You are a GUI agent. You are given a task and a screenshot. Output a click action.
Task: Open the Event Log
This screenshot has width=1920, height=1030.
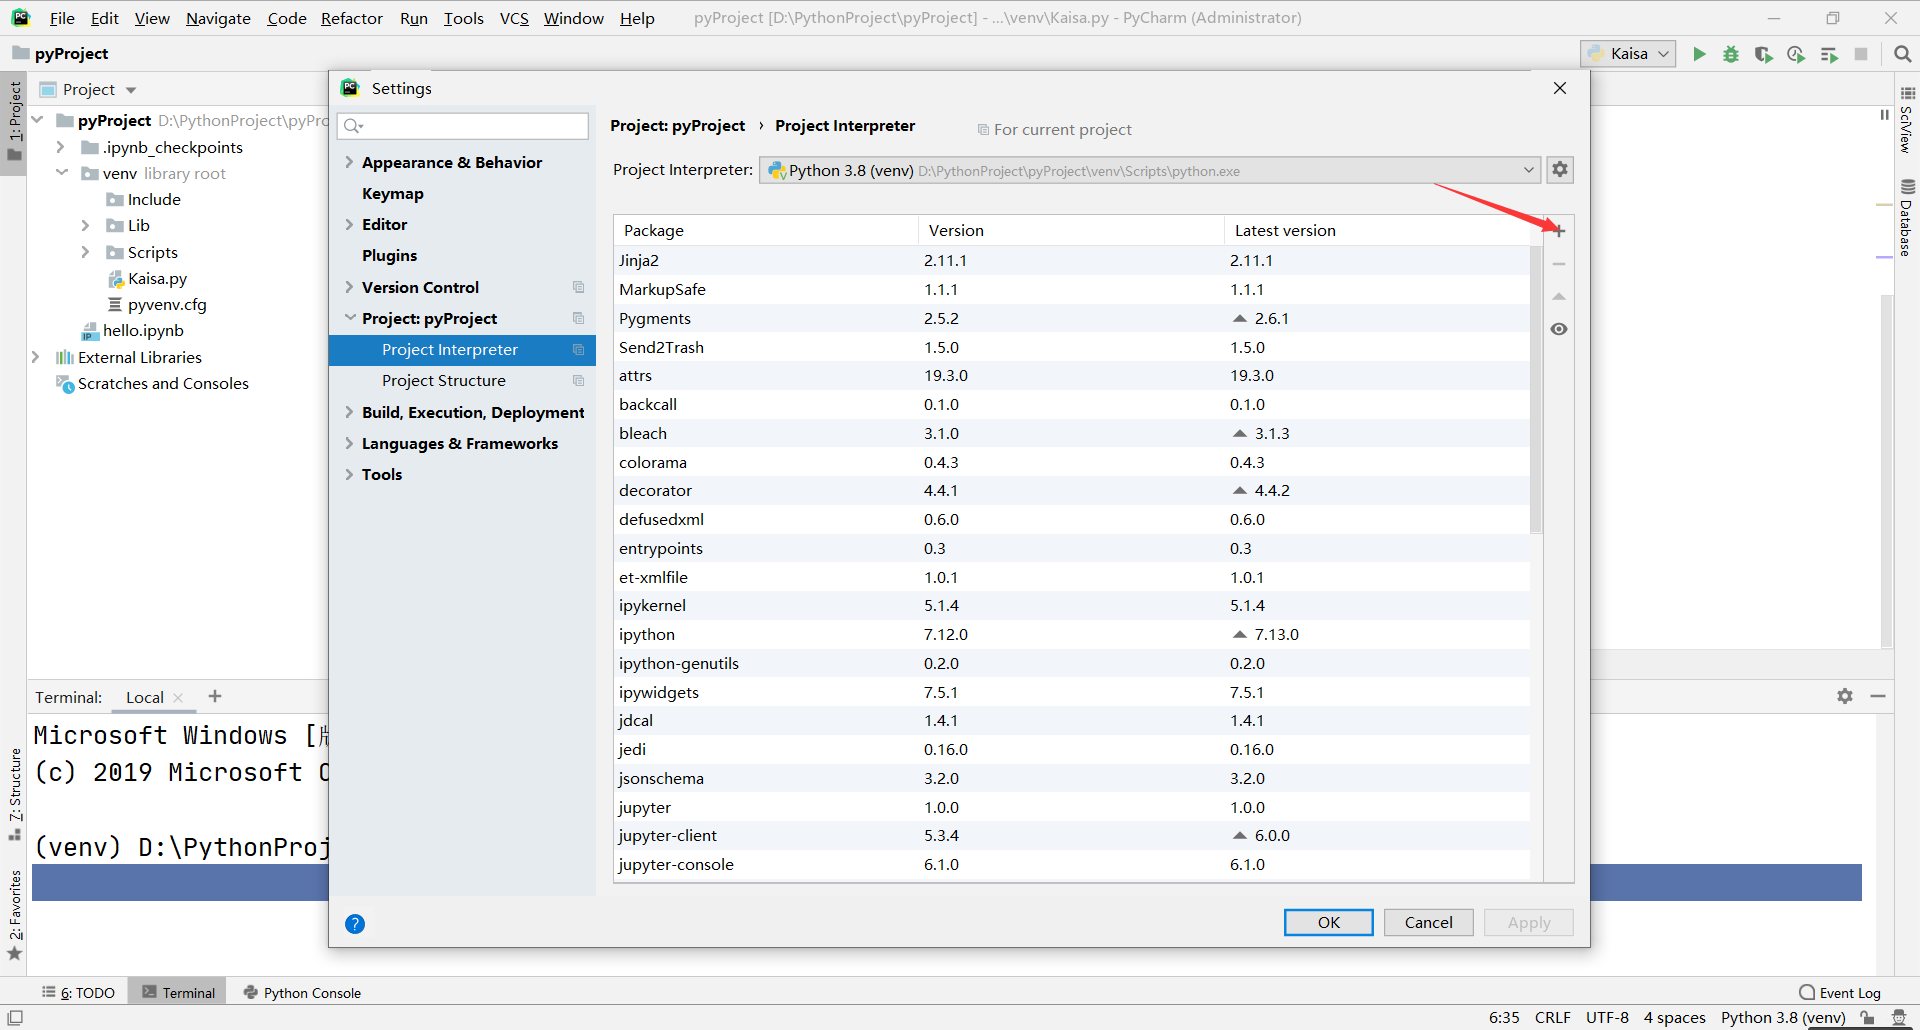(x=1840, y=992)
